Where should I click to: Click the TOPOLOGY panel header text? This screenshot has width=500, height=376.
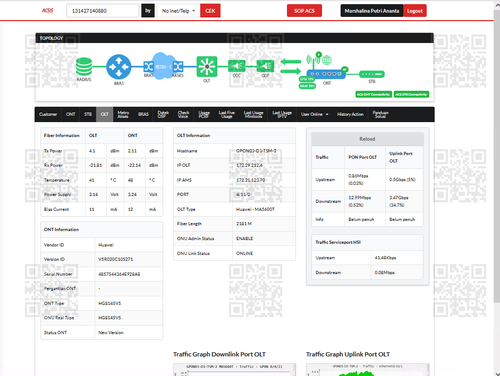51,38
